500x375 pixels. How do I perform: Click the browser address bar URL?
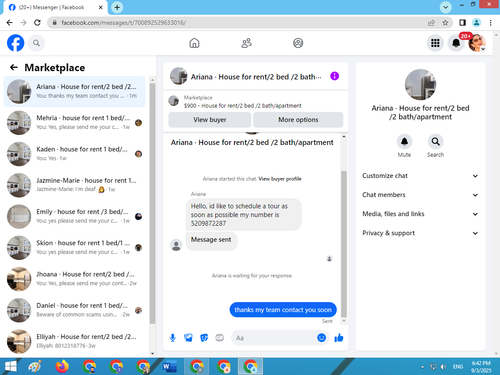pyautogui.click(x=124, y=23)
